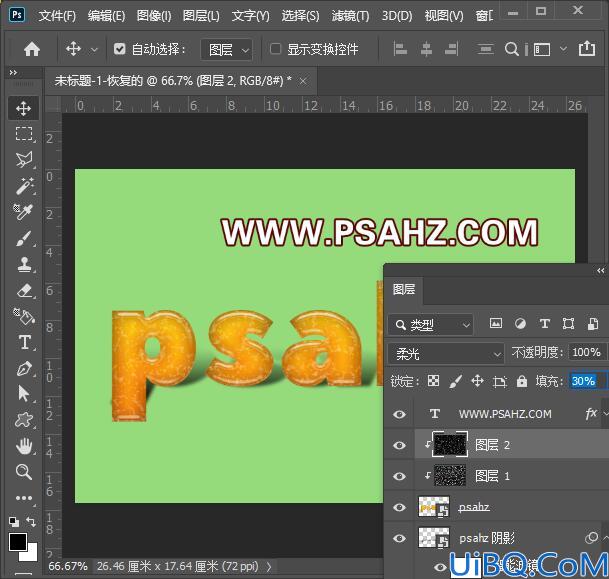Click the 填充 fill value field

point(586,381)
